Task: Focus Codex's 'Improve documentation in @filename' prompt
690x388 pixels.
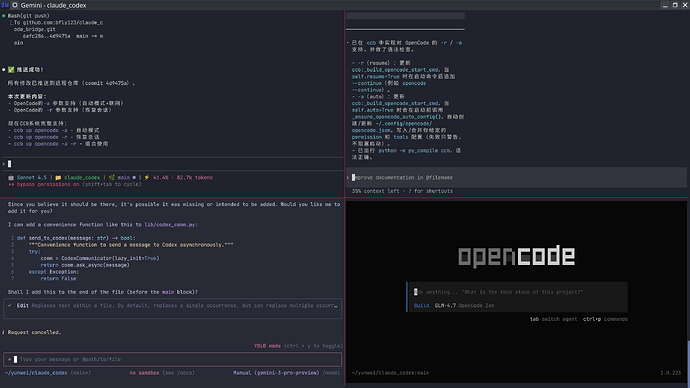Action: pos(517,178)
